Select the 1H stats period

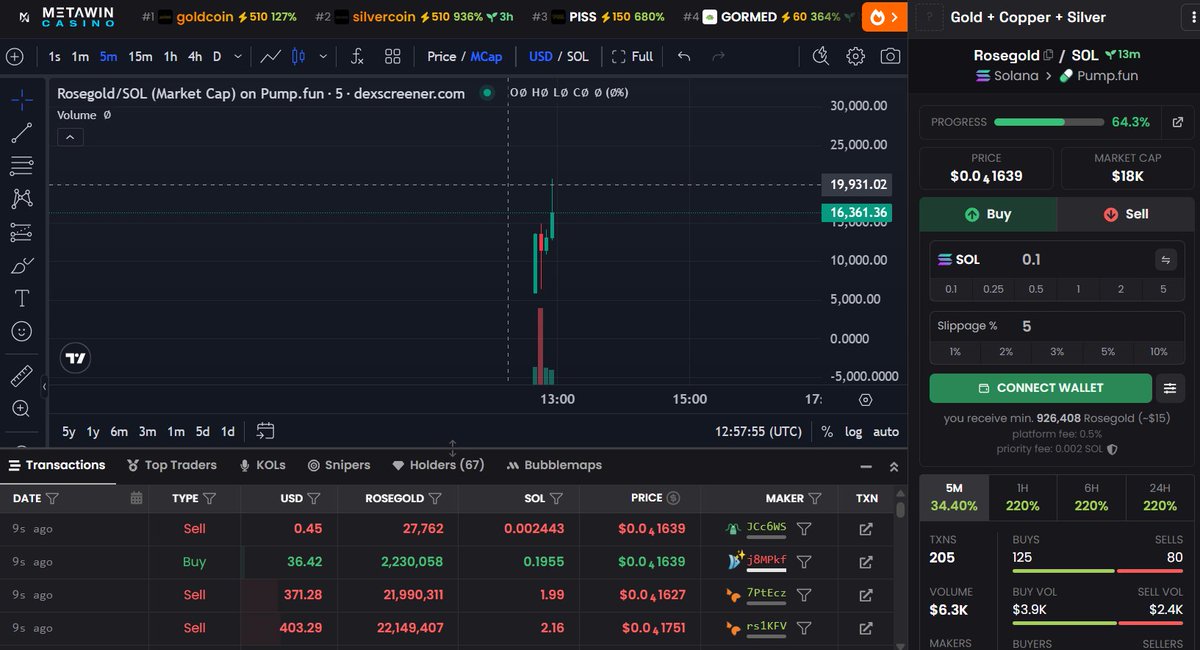click(1022, 497)
